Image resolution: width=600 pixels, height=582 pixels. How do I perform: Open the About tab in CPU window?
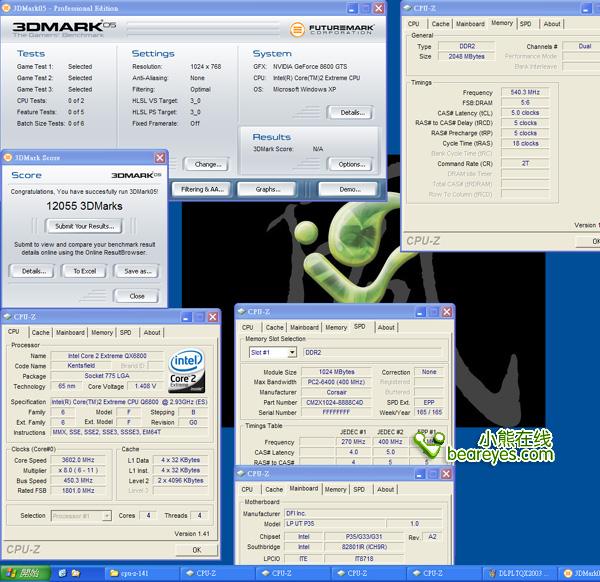[151, 332]
